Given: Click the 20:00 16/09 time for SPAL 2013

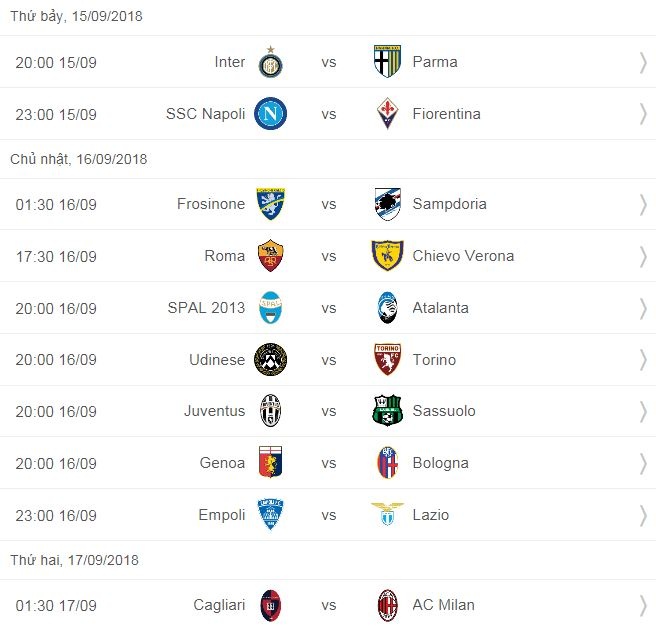Looking at the screenshot, I should (56, 308).
